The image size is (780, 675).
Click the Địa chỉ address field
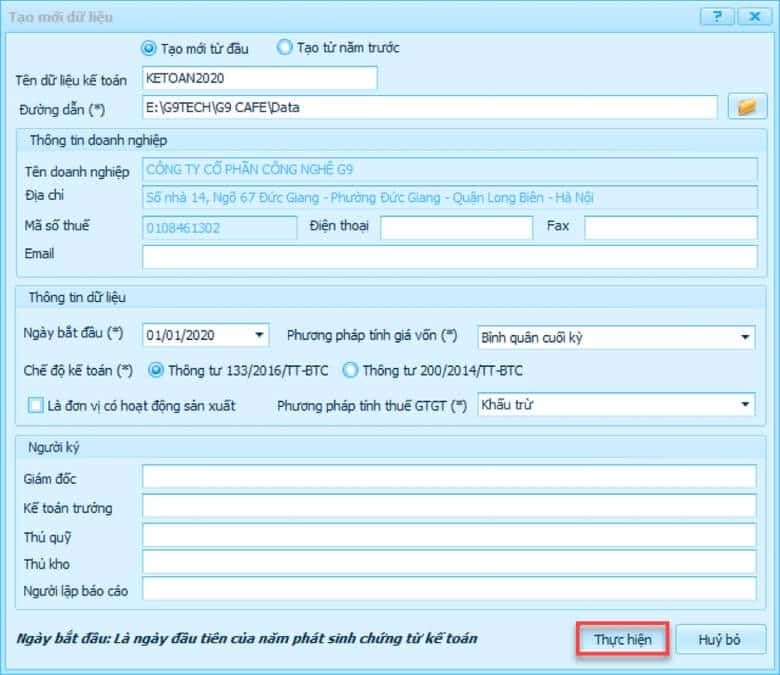(450, 198)
